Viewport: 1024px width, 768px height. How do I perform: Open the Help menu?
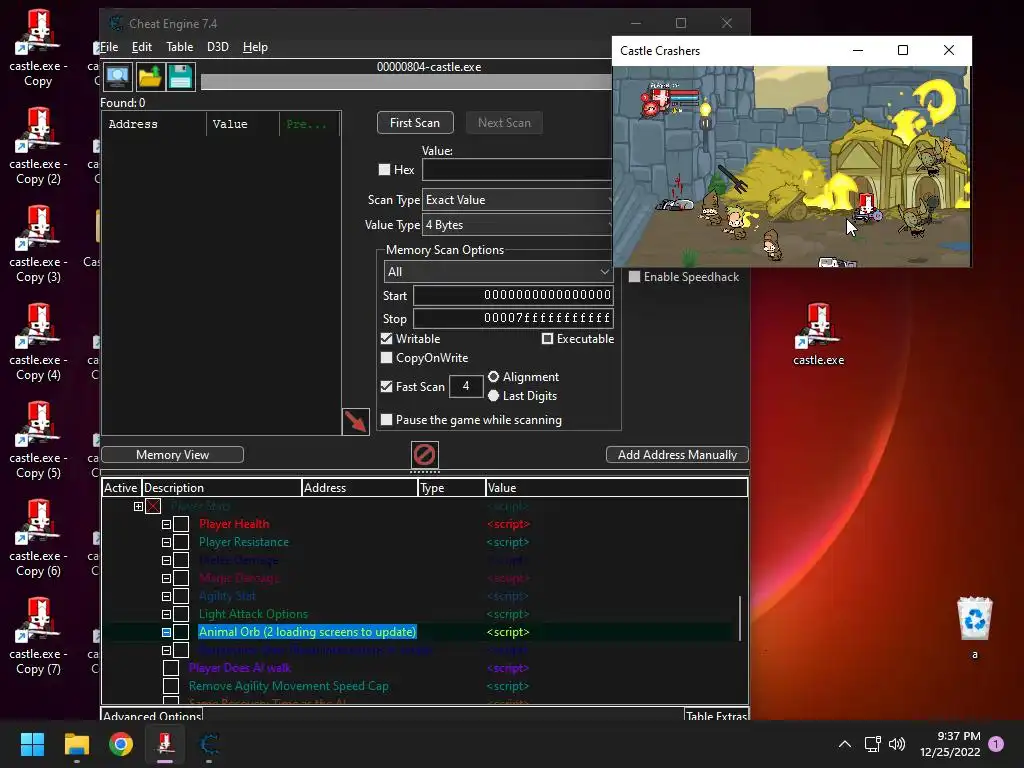(255, 47)
